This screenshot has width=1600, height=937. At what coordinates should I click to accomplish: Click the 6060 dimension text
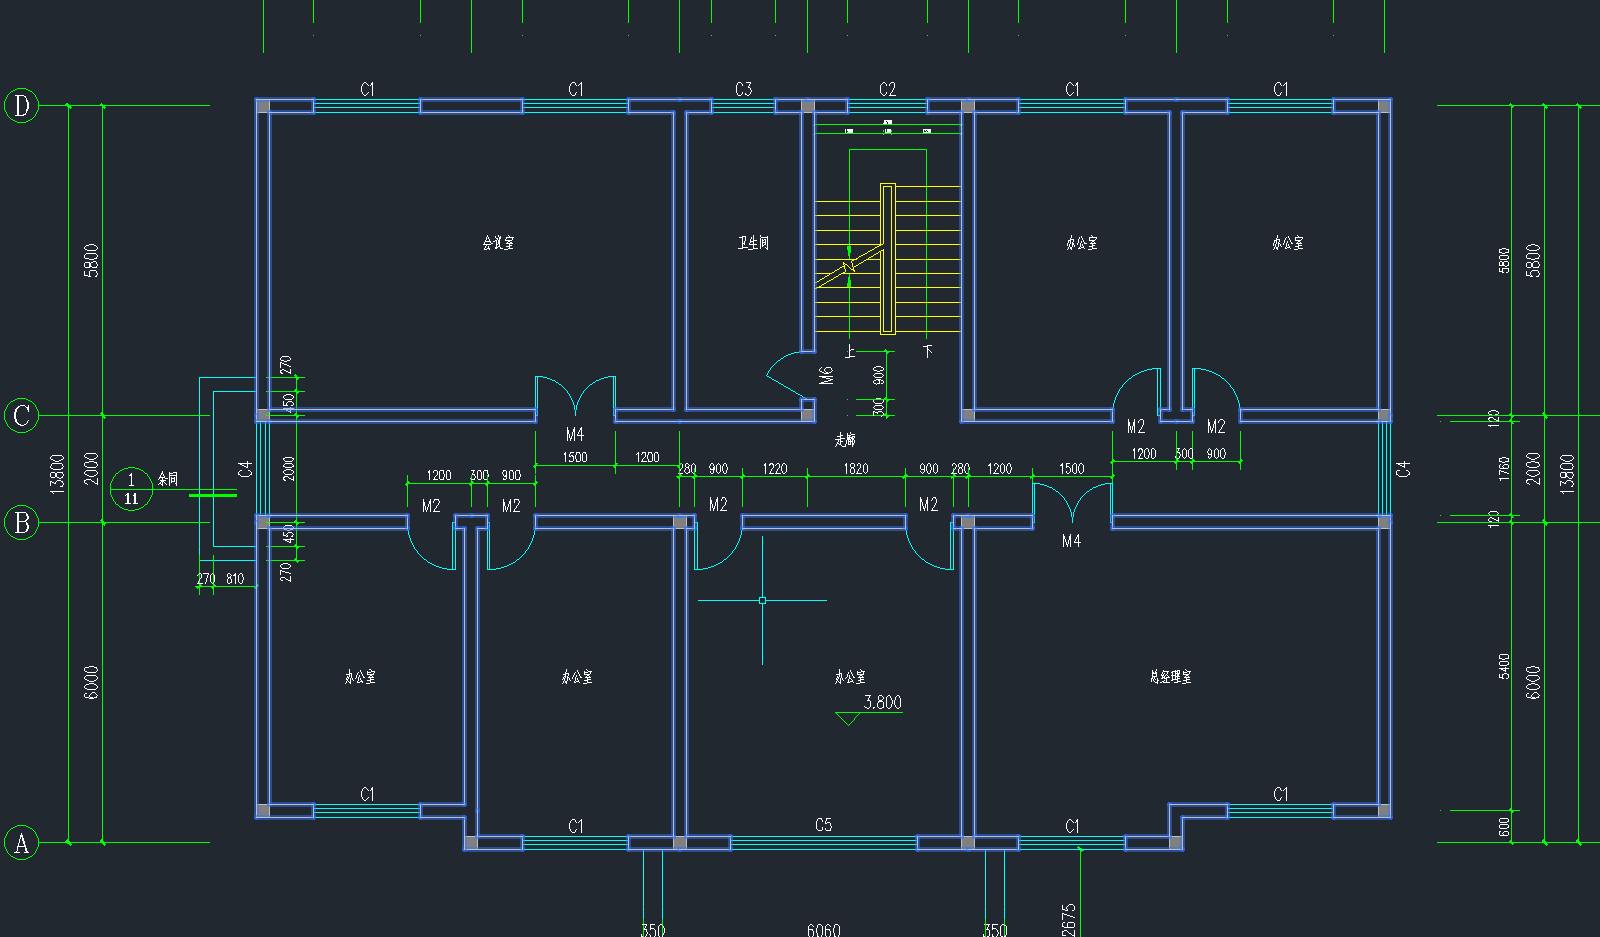[x=823, y=930]
